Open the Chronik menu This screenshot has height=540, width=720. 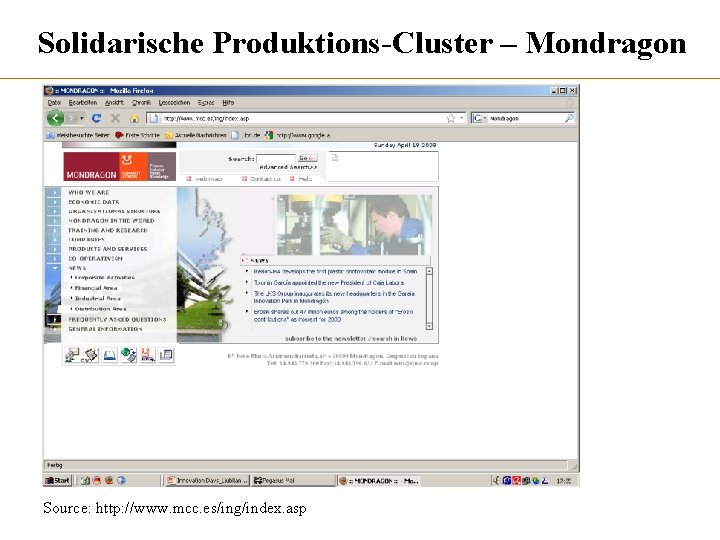(x=141, y=103)
